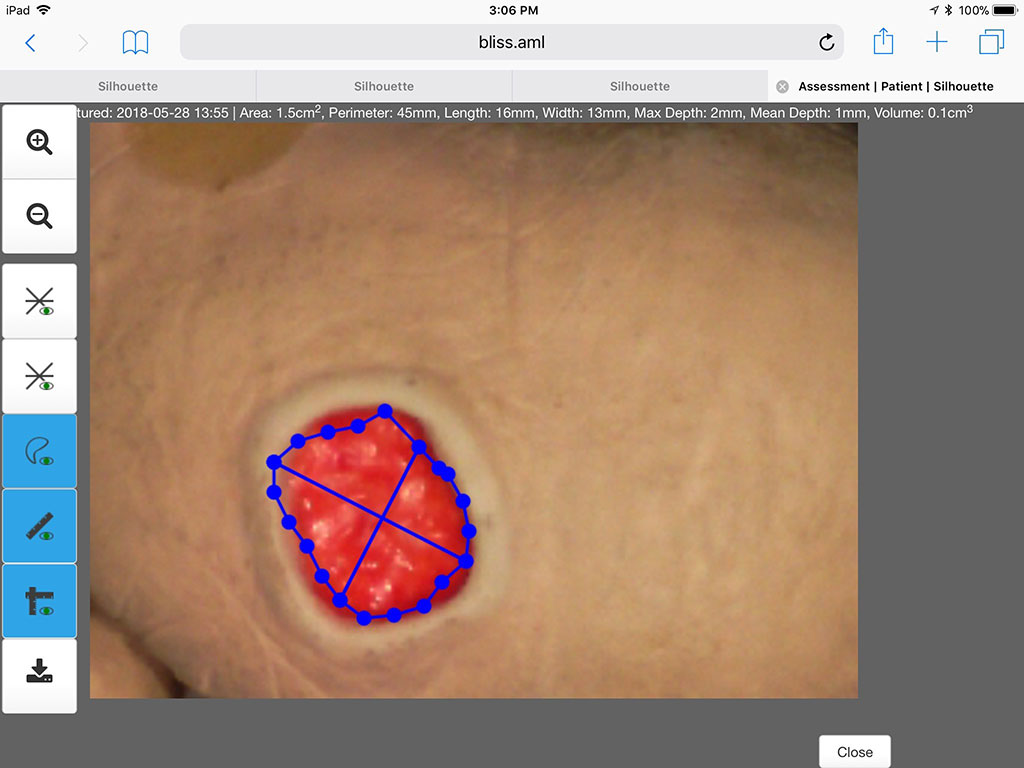Reload the page with refresh icon
This screenshot has height=768, width=1024.
[827, 42]
